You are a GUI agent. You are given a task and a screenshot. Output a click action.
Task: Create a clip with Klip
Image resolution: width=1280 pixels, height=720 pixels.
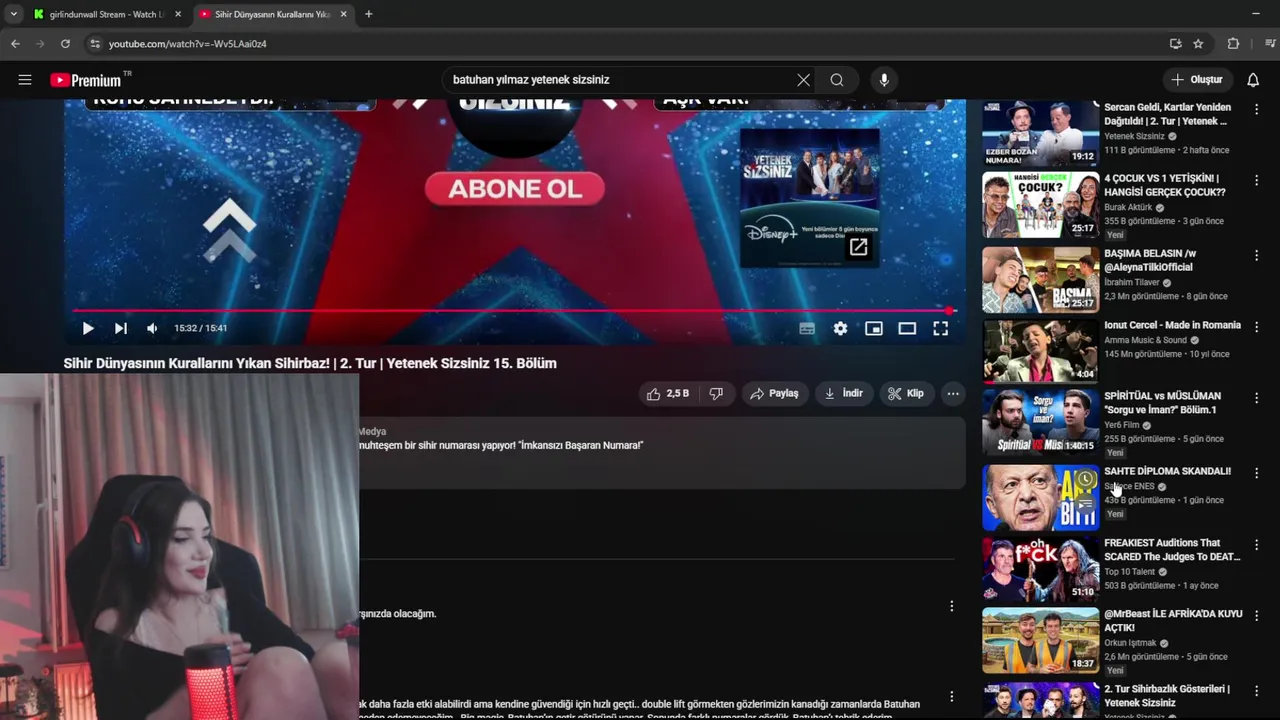906,394
